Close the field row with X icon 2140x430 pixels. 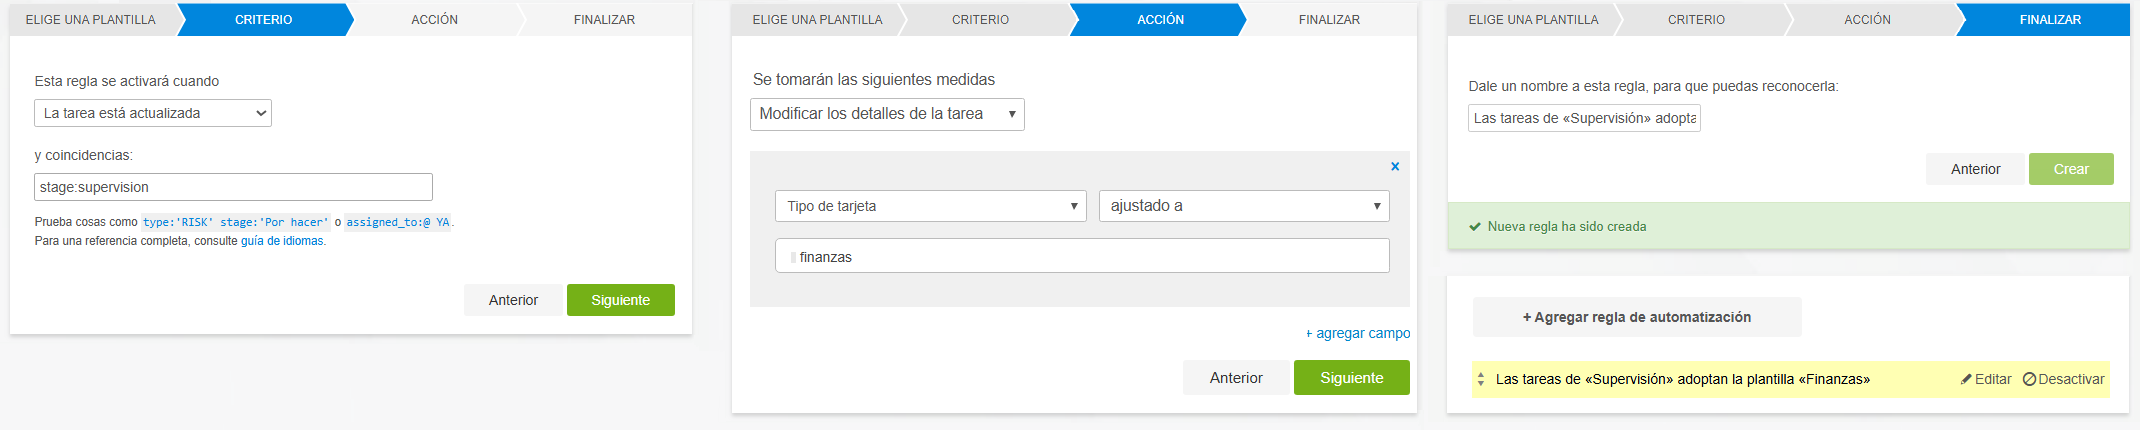click(1394, 167)
